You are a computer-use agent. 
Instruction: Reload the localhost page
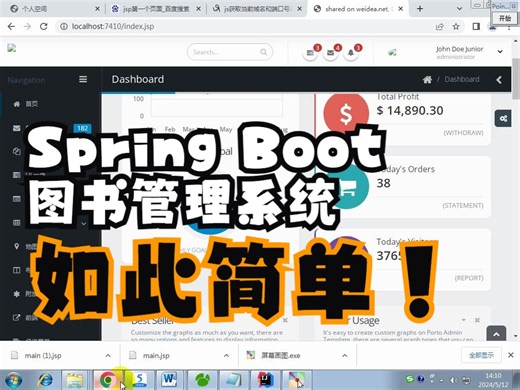pyautogui.click(x=44, y=26)
